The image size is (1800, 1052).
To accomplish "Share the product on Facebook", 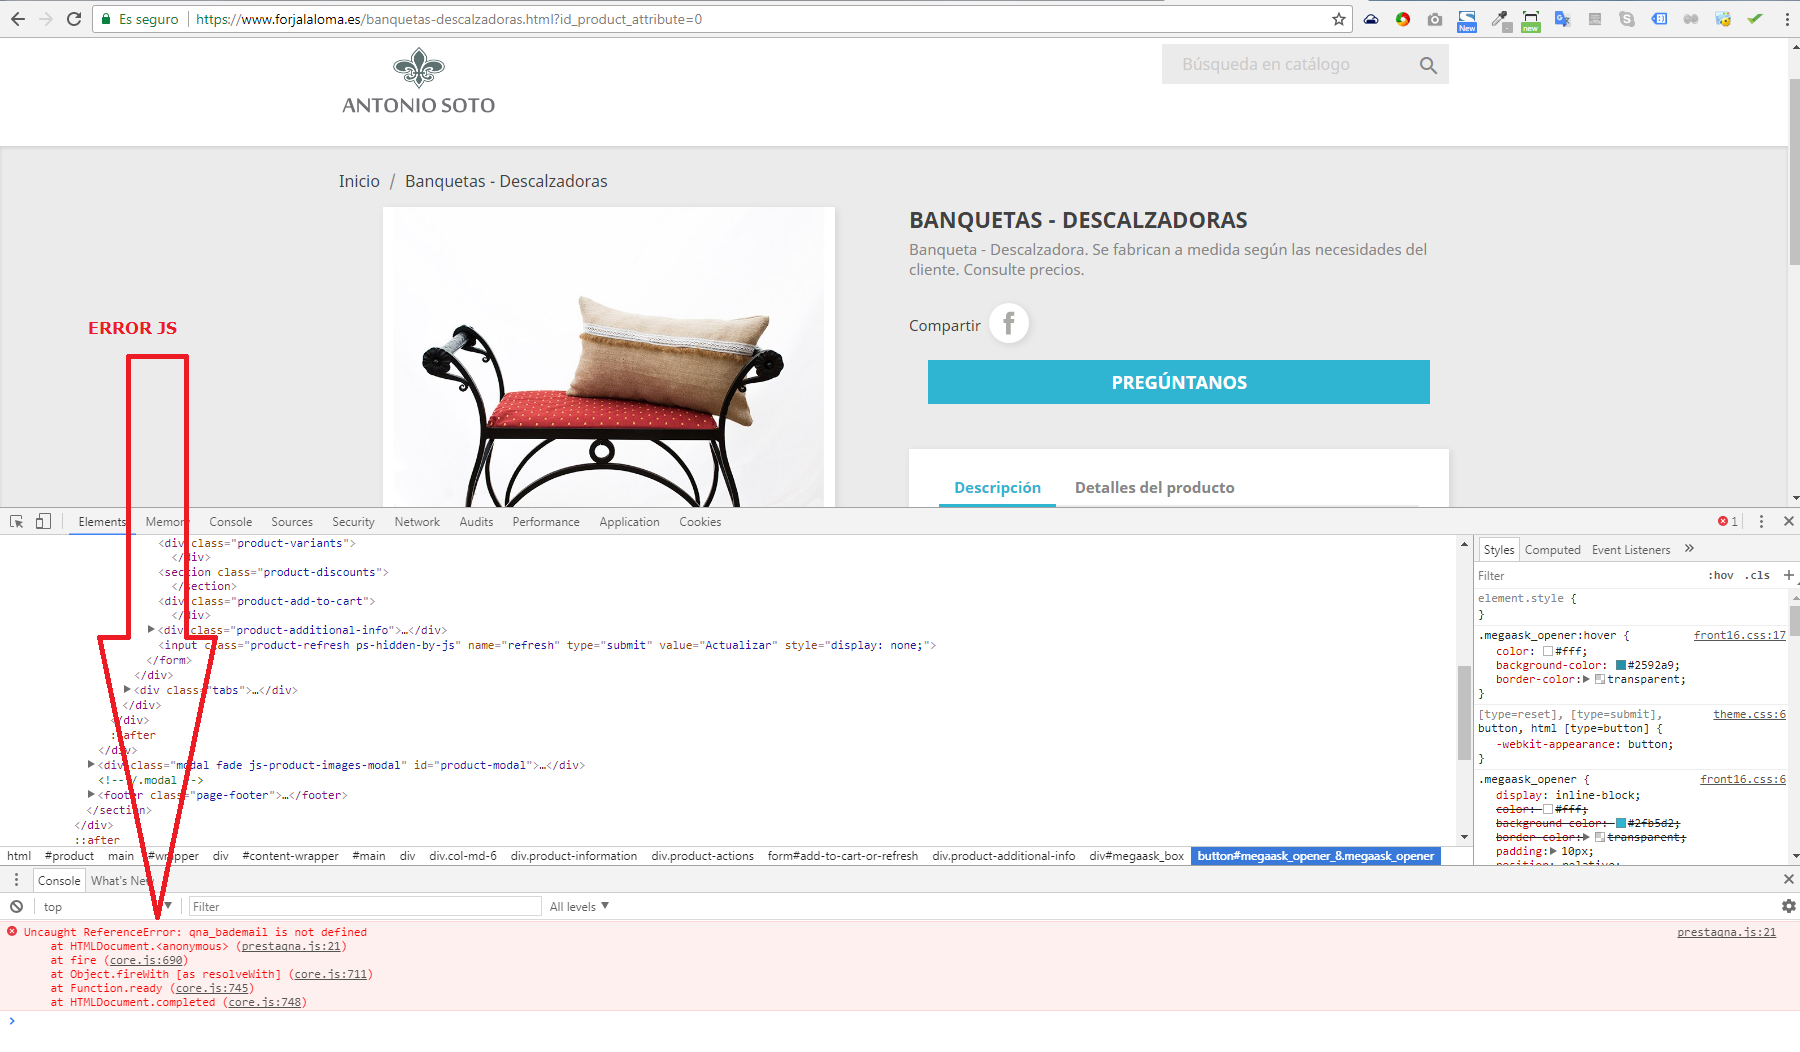I will click(x=1009, y=324).
